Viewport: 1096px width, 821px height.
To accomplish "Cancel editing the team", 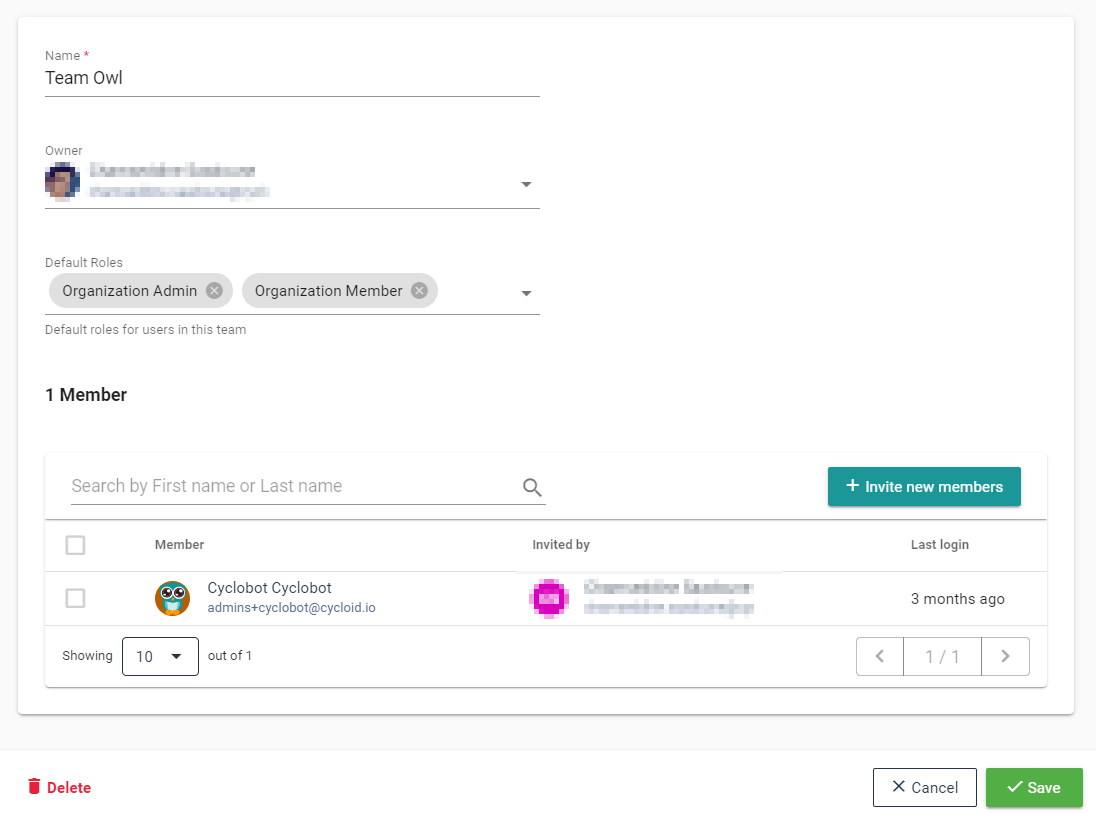I will 924,787.
